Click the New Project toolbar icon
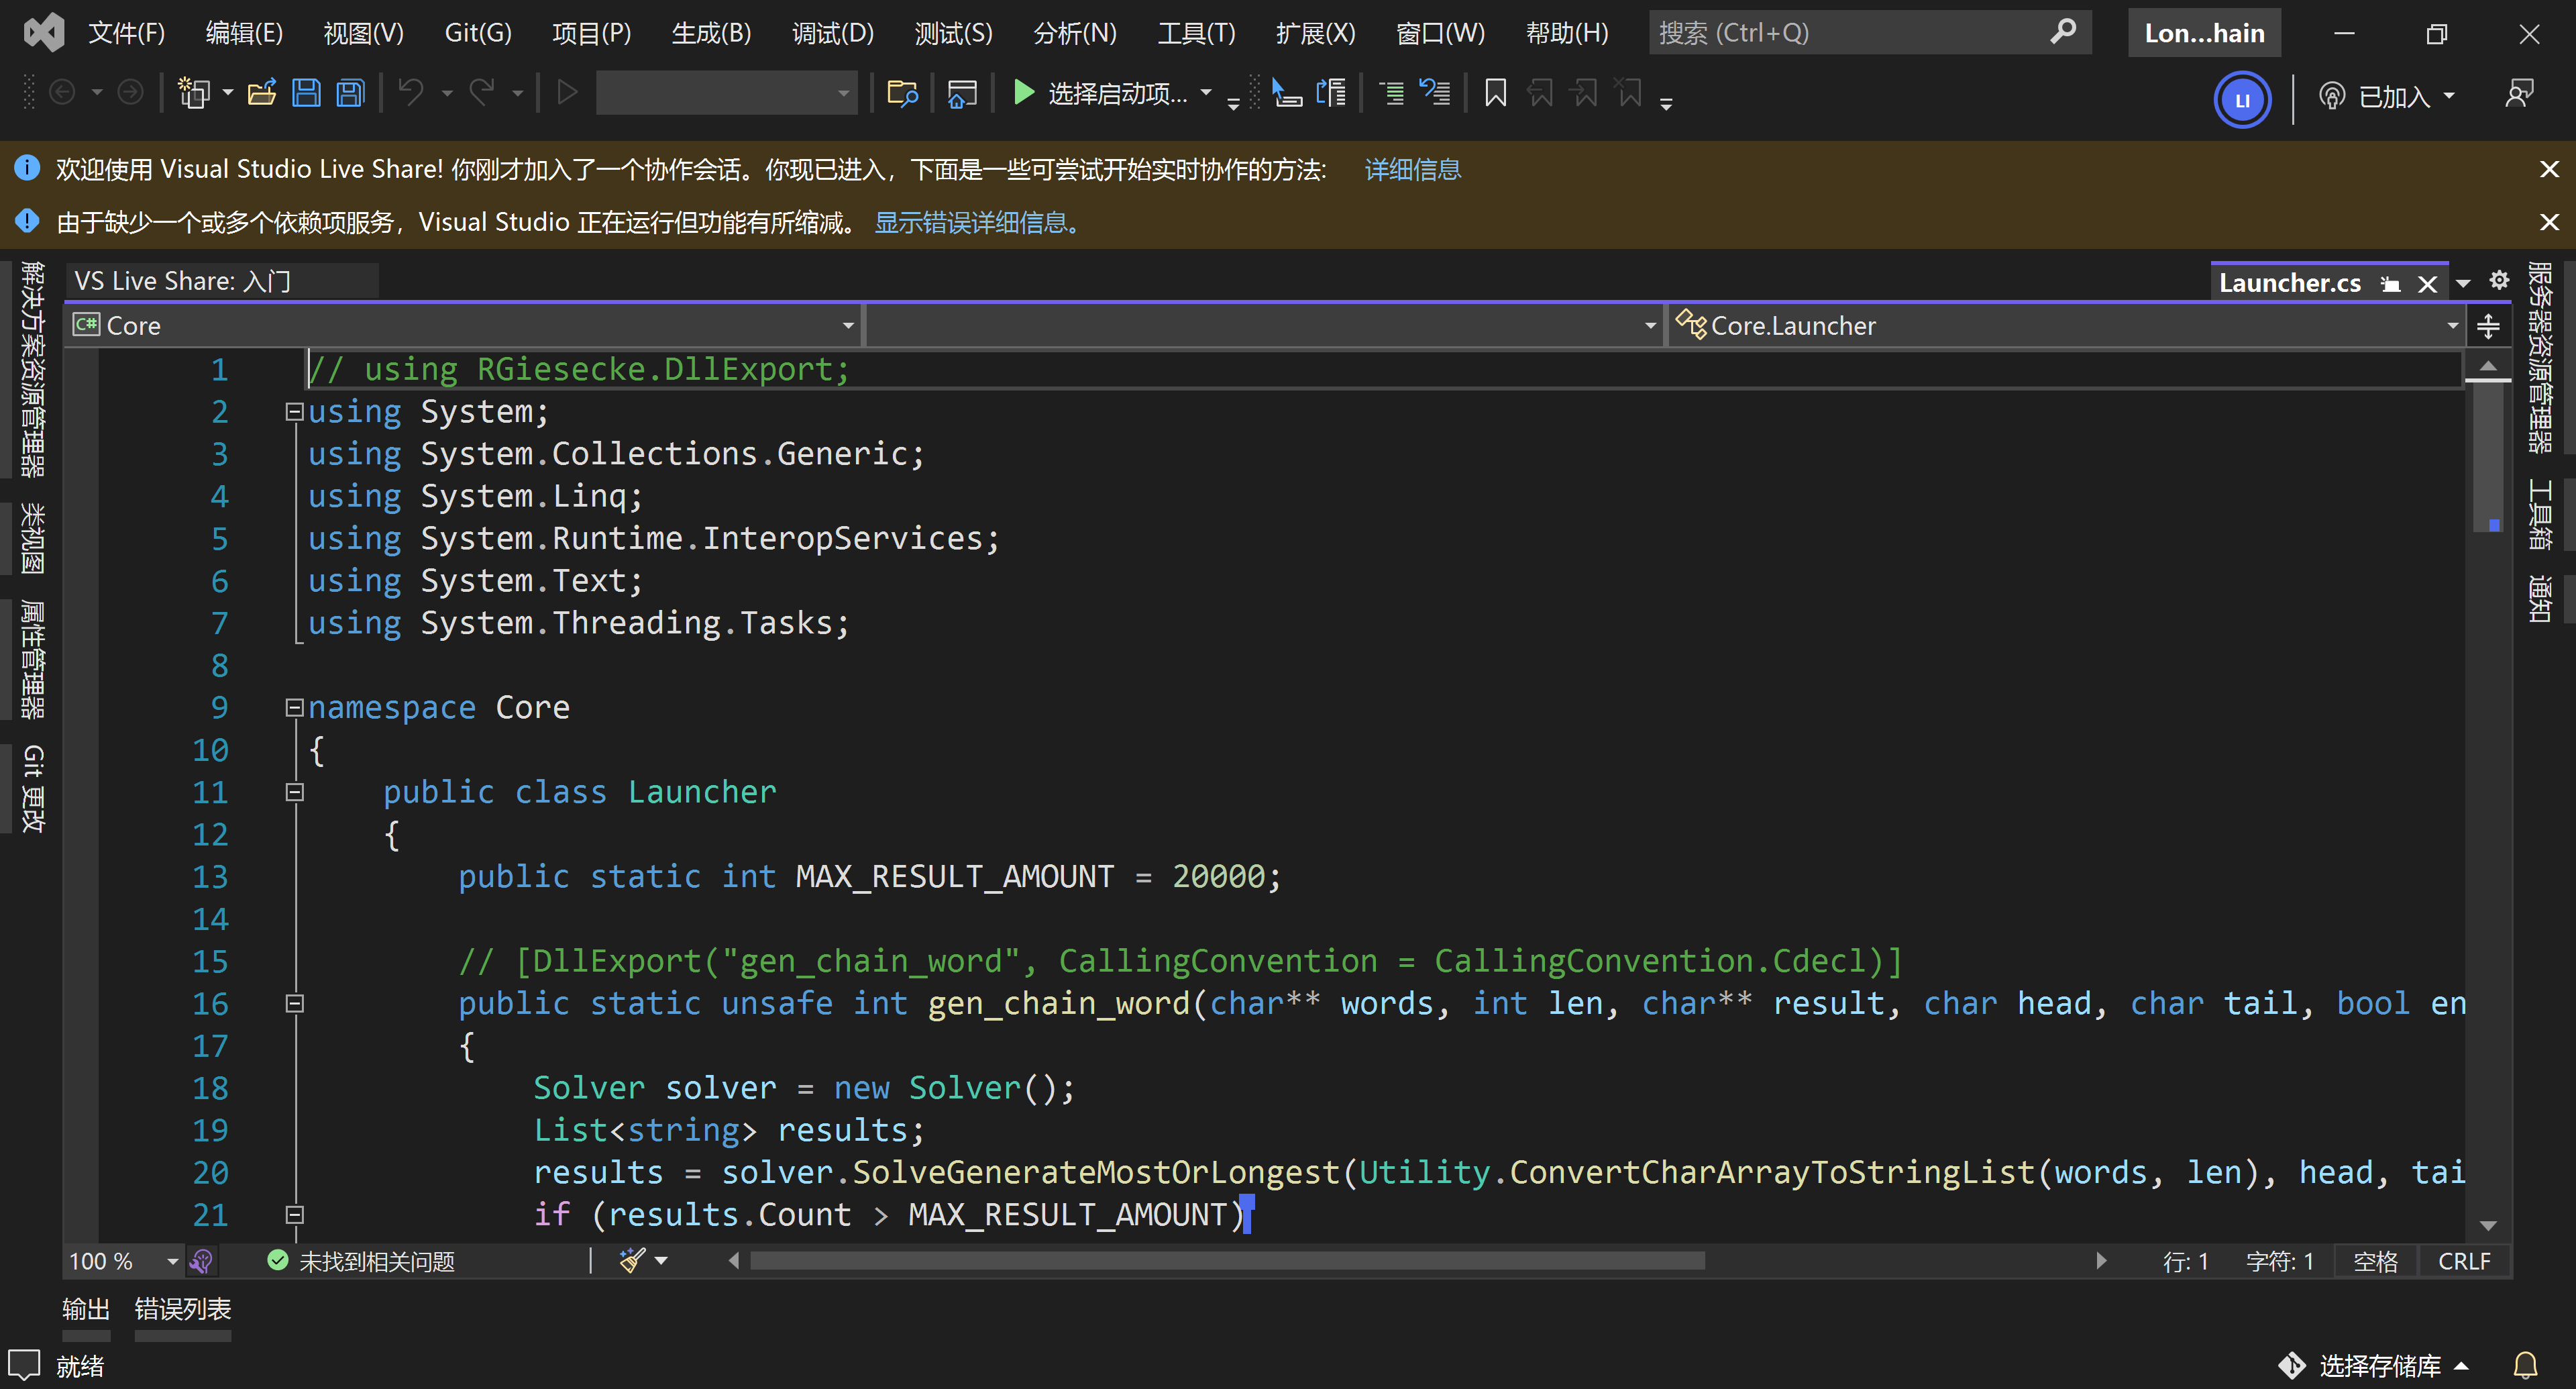 point(194,93)
